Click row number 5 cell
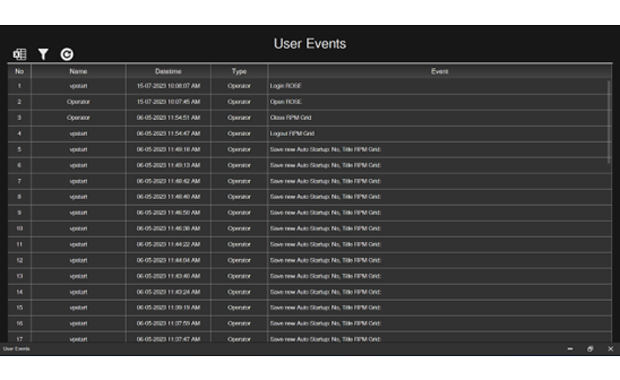 click(x=19, y=149)
